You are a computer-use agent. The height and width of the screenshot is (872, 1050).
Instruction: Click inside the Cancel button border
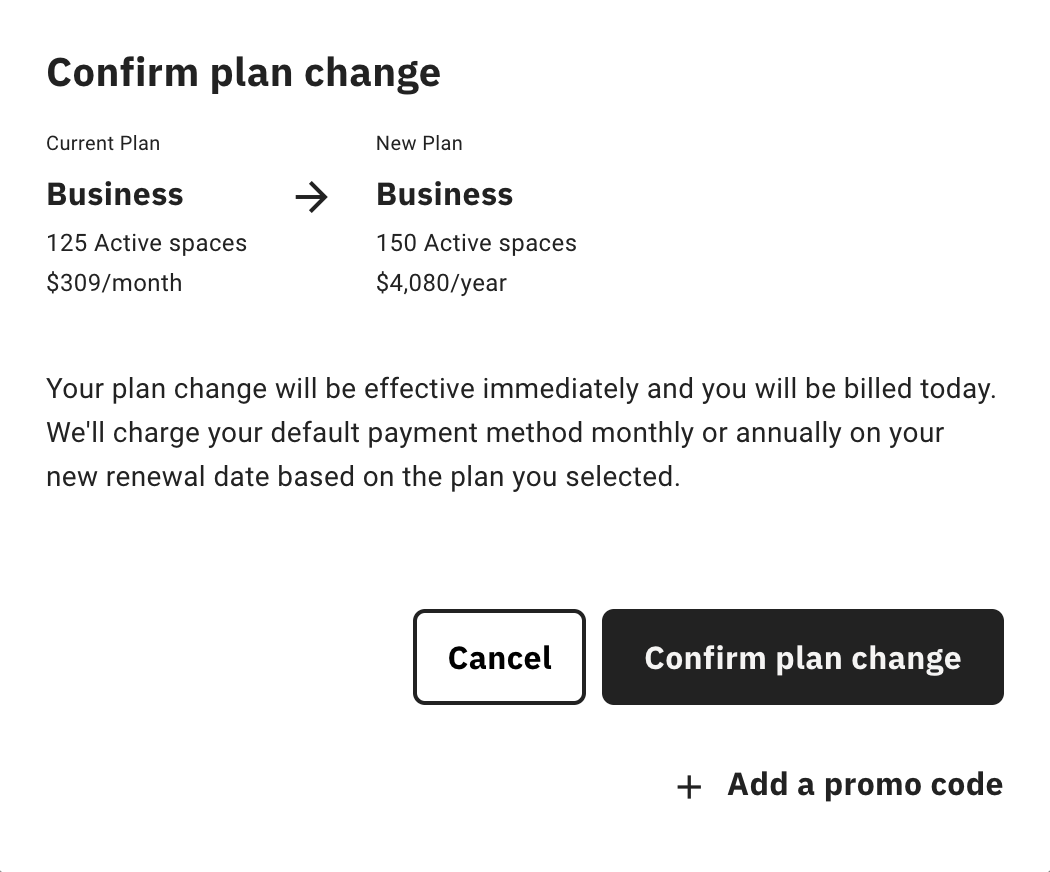[499, 657]
